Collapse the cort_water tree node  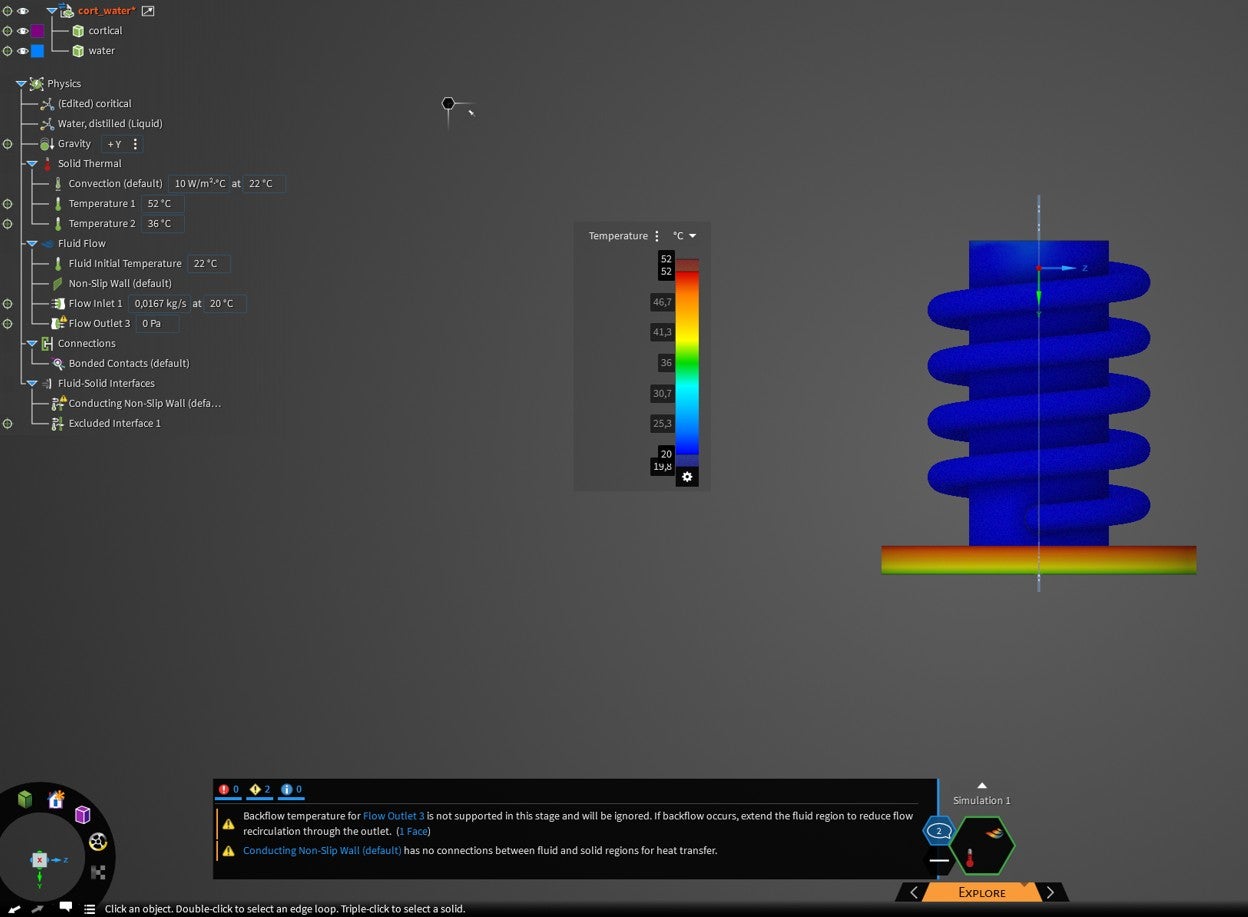click(x=52, y=11)
